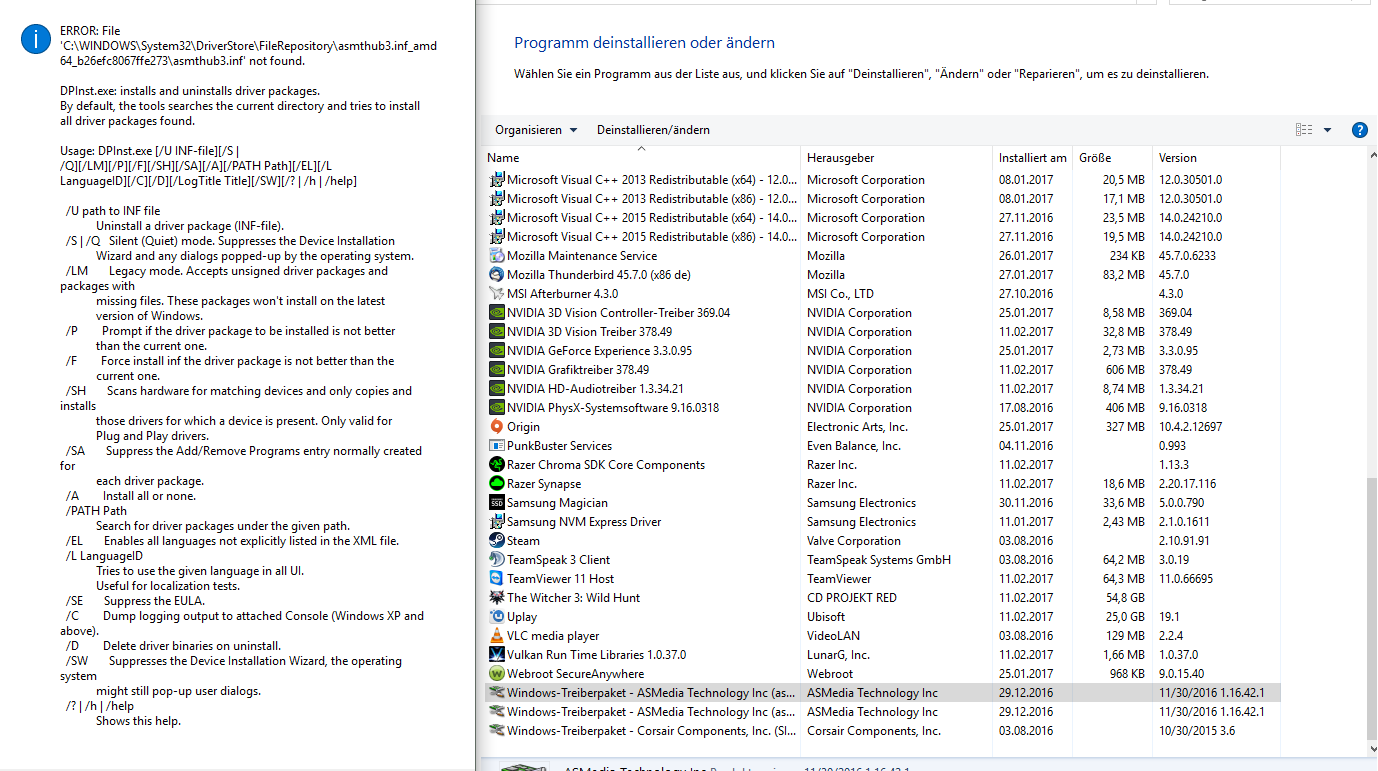Viewport: 1378px width, 771px height.
Task: Click the Mozilla Thunderbird icon
Action: [x=497, y=275]
